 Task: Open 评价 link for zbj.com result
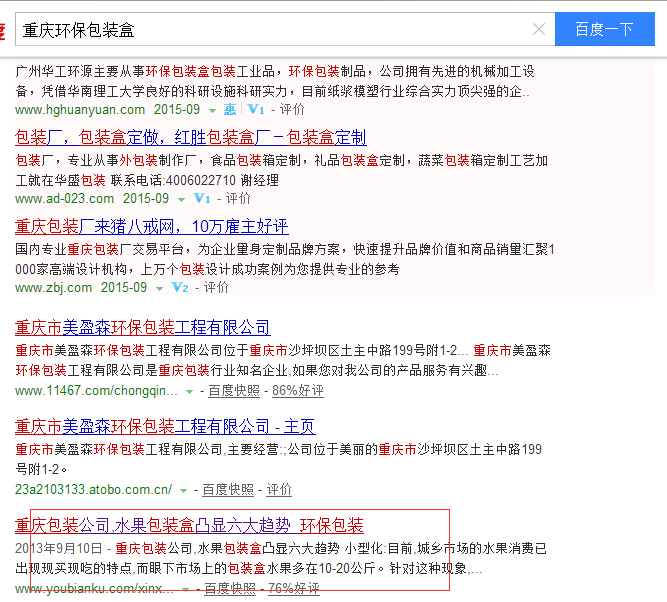tap(216, 288)
